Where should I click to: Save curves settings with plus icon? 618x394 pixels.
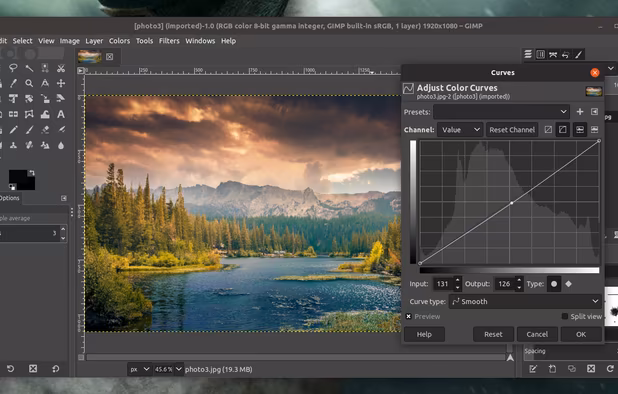580,112
